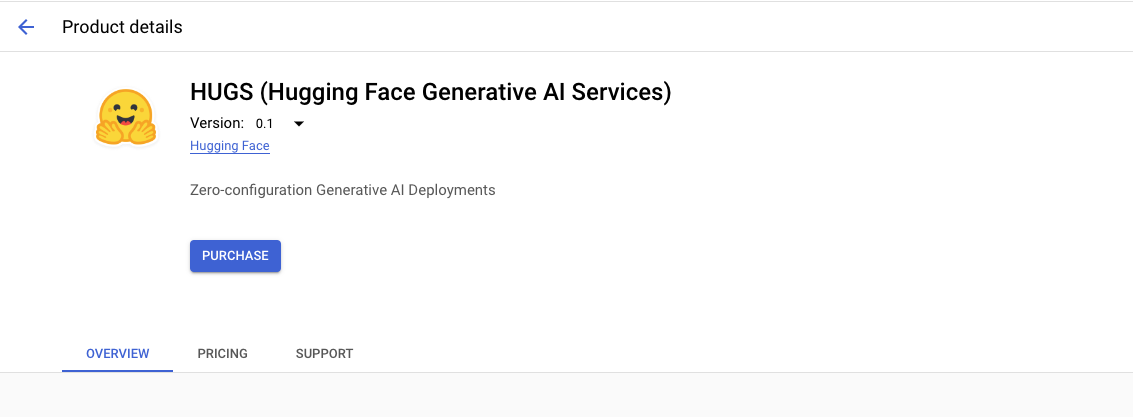The width and height of the screenshot is (1133, 417).
Task: Open the PRICING tab
Action: click(222, 354)
